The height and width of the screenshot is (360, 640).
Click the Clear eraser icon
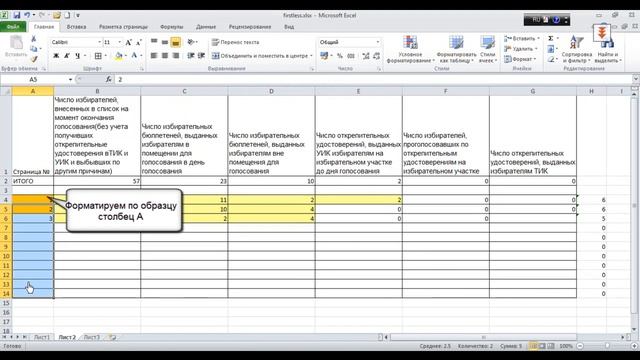coord(551,60)
